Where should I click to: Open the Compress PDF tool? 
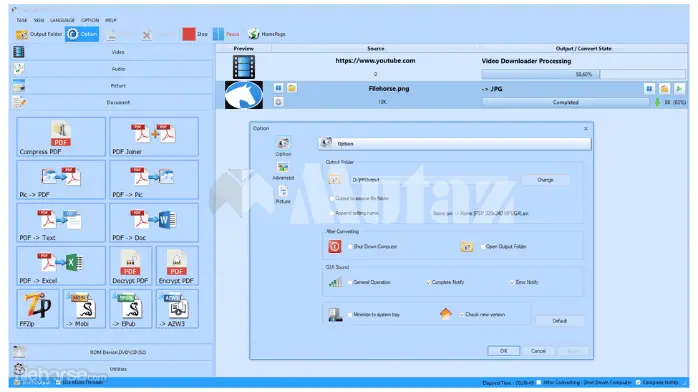(x=61, y=137)
